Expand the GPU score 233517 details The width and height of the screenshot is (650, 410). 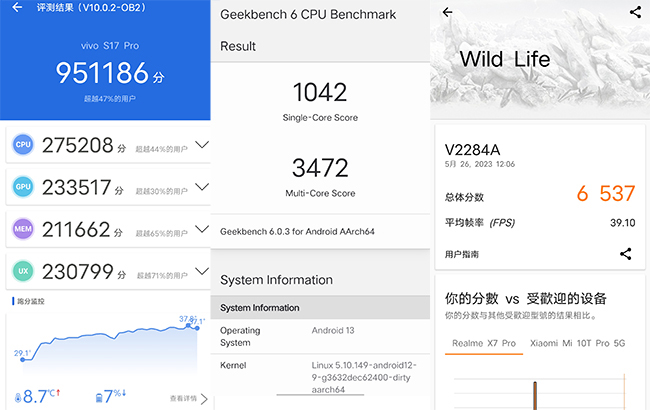pos(202,187)
